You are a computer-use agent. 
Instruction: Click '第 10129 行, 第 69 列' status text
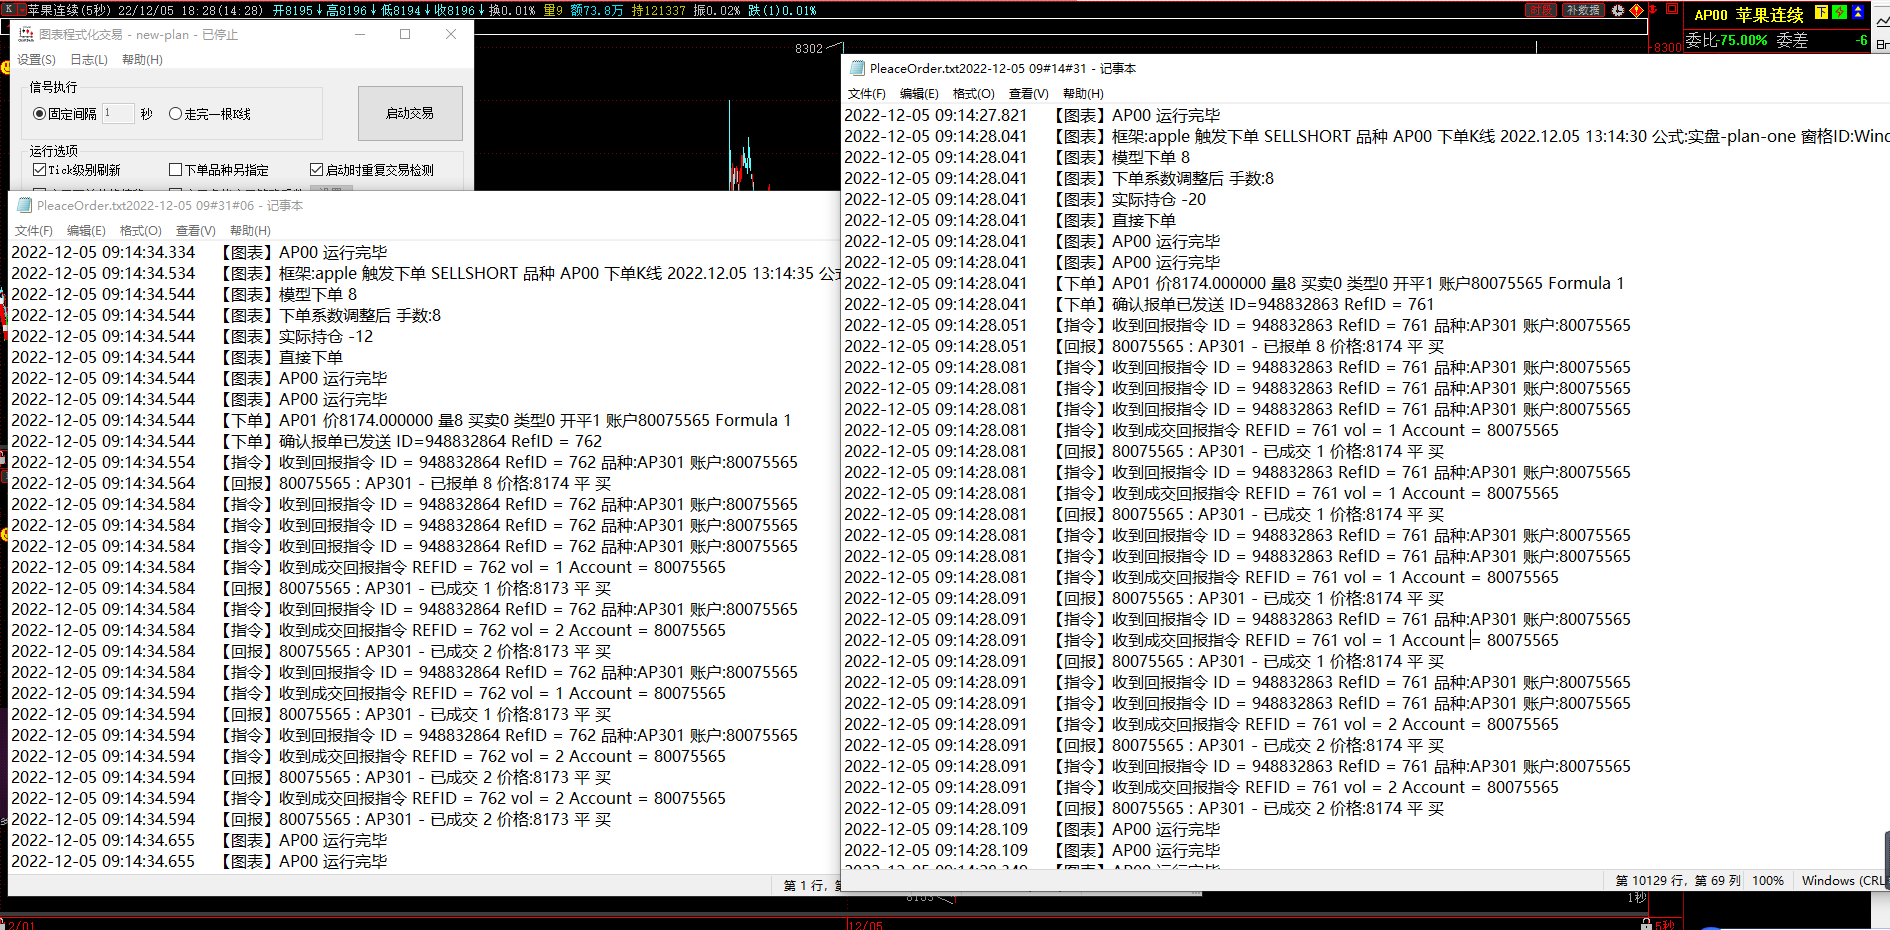click(x=1678, y=881)
